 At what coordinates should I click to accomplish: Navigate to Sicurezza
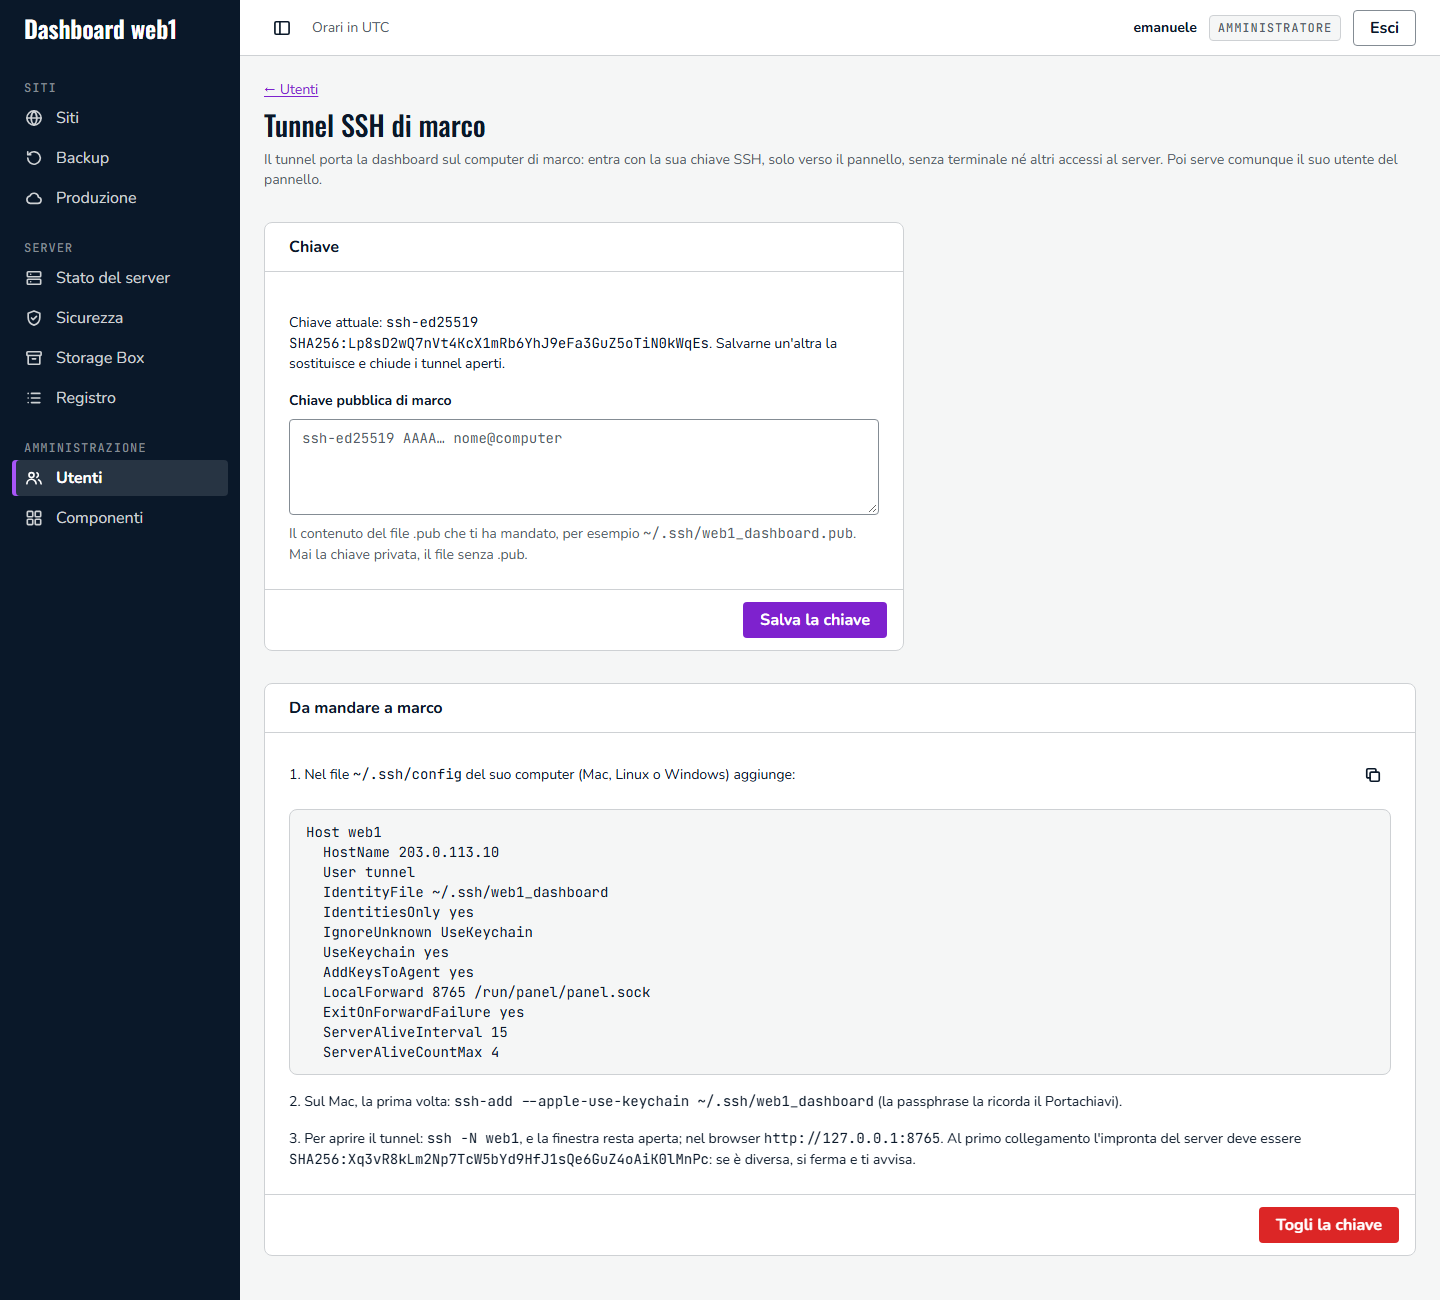tap(120, 318)
